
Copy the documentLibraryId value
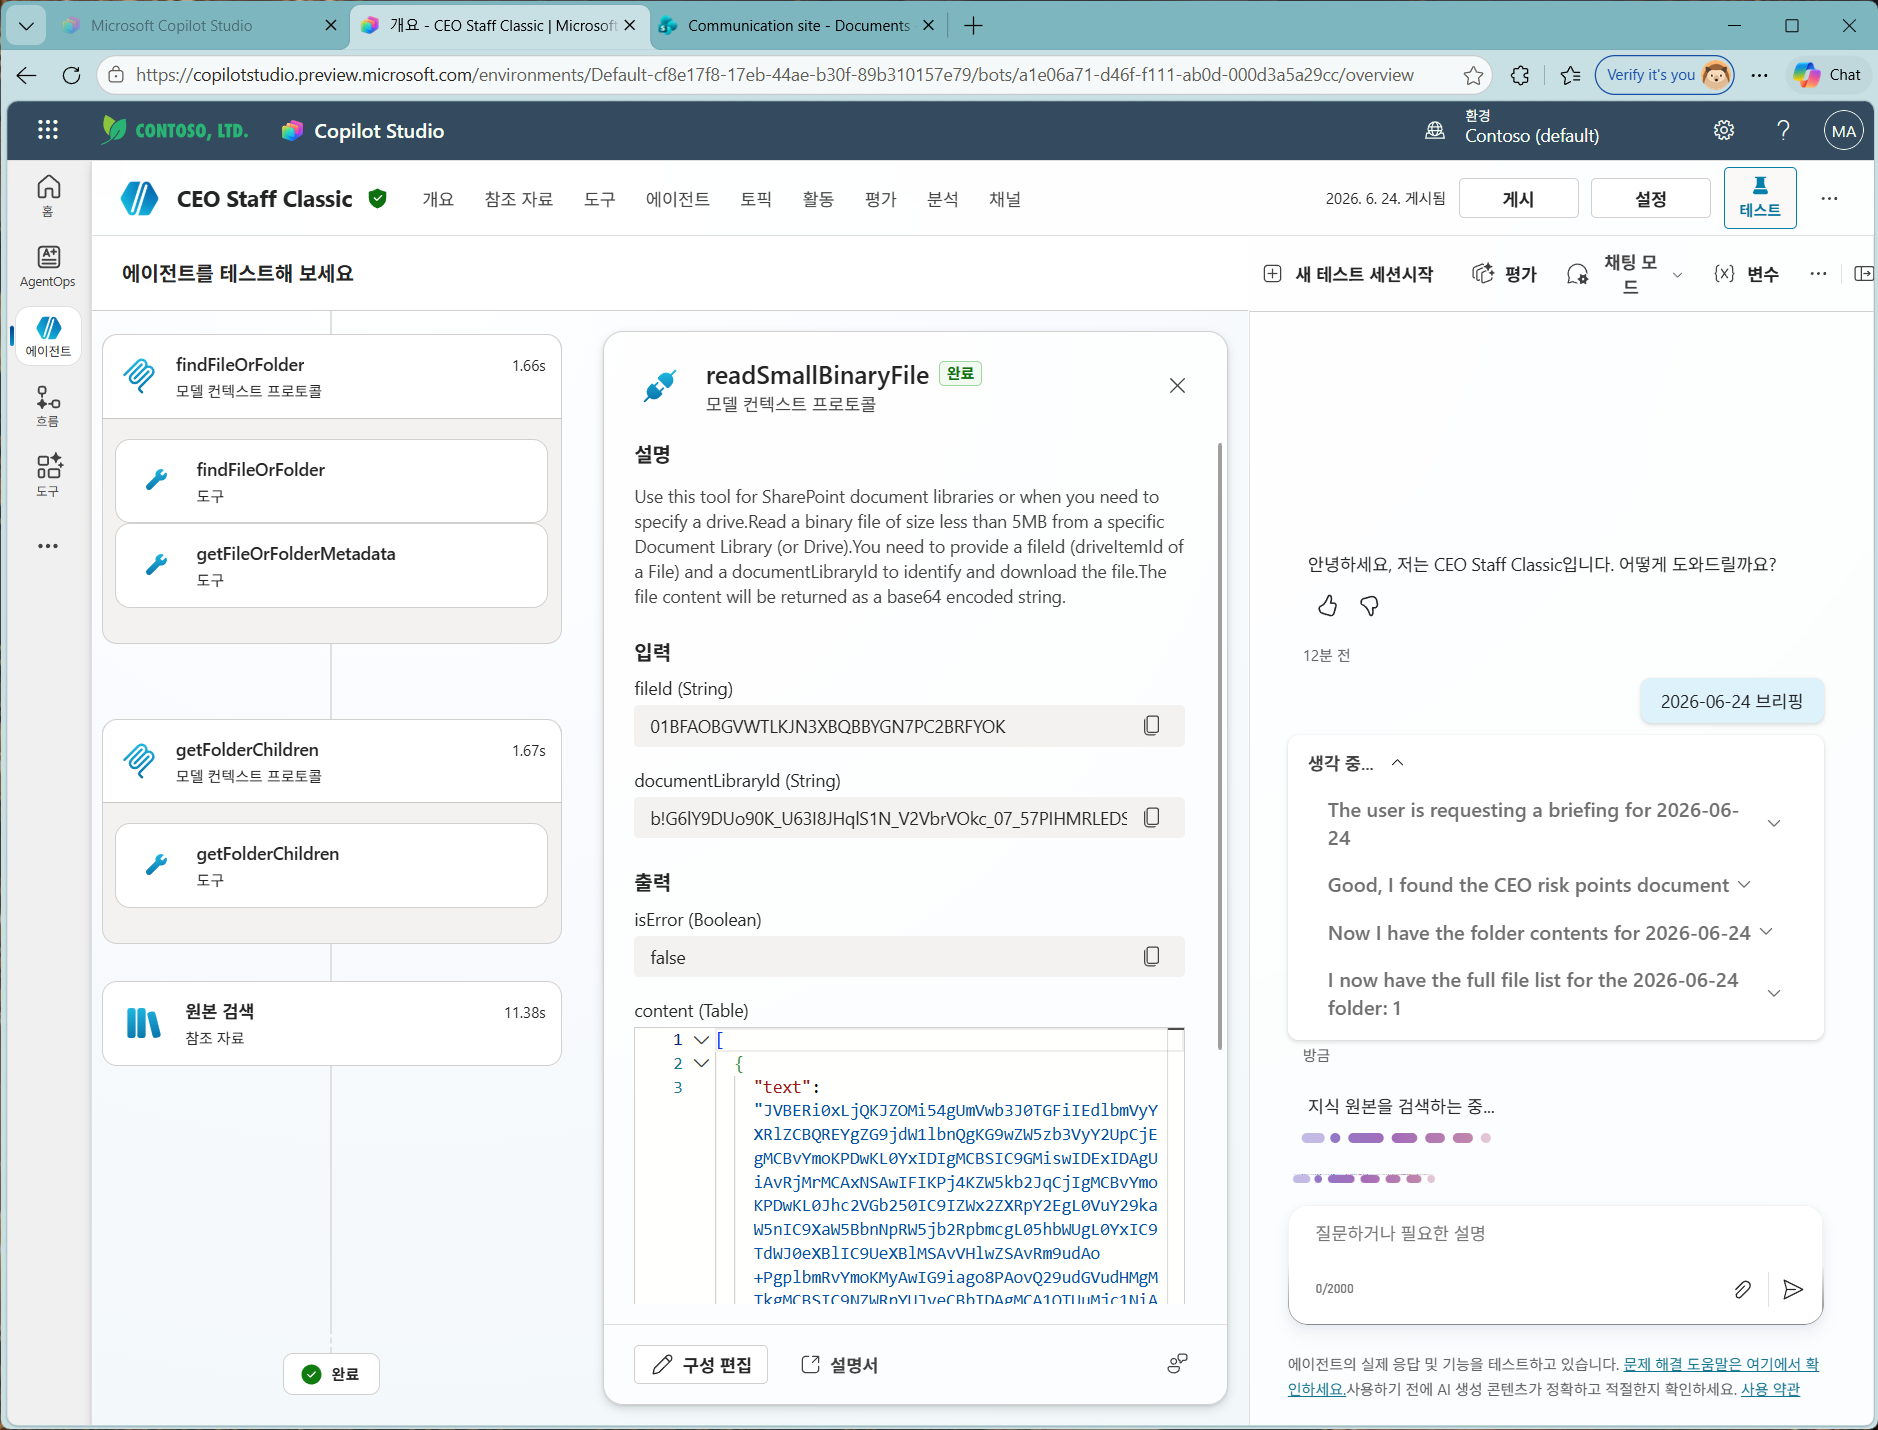pos(1152,818)
